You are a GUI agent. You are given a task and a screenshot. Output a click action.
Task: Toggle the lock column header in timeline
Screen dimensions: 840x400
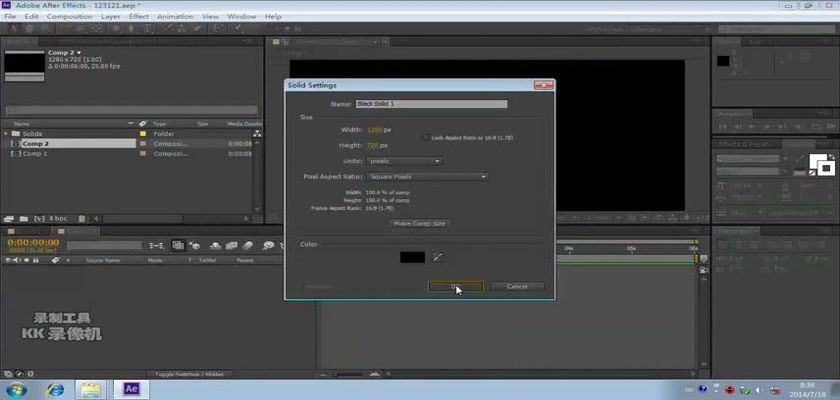(x=36, y=260)
